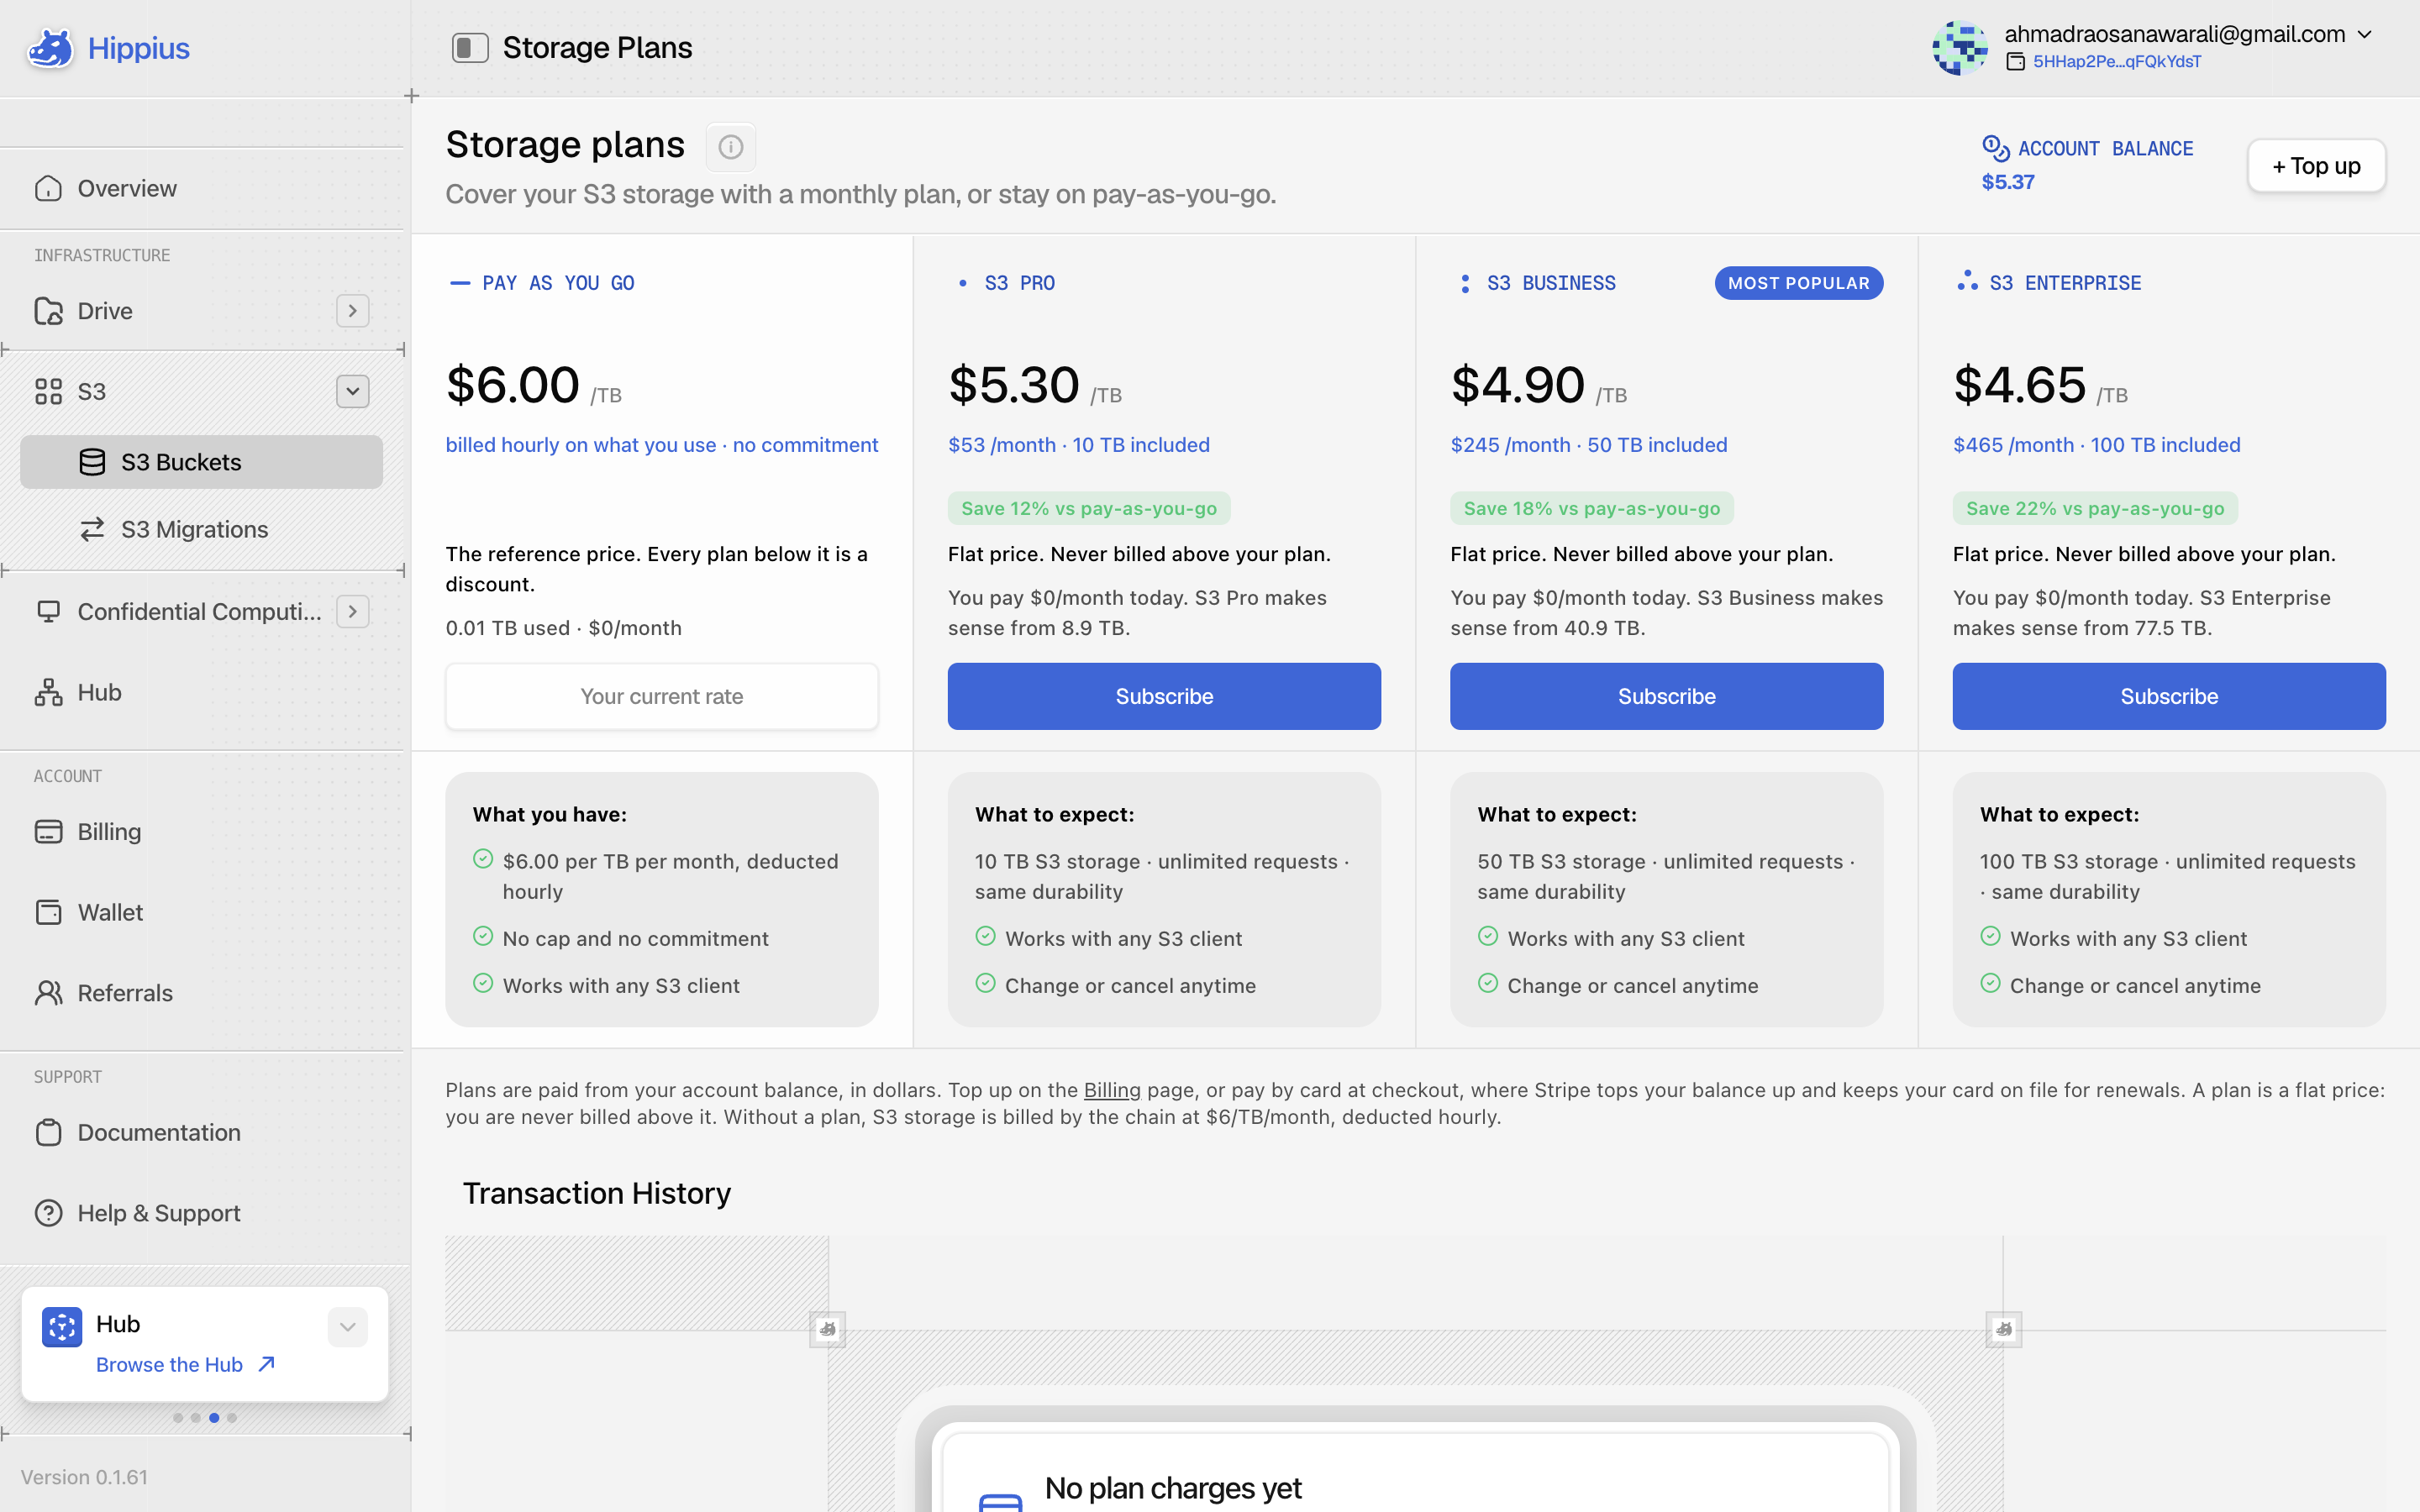The height and width of the screenshot is (1512, 2420).
Task: Click the $5.37 balance amount
Action: click(x=2008, y=182)
